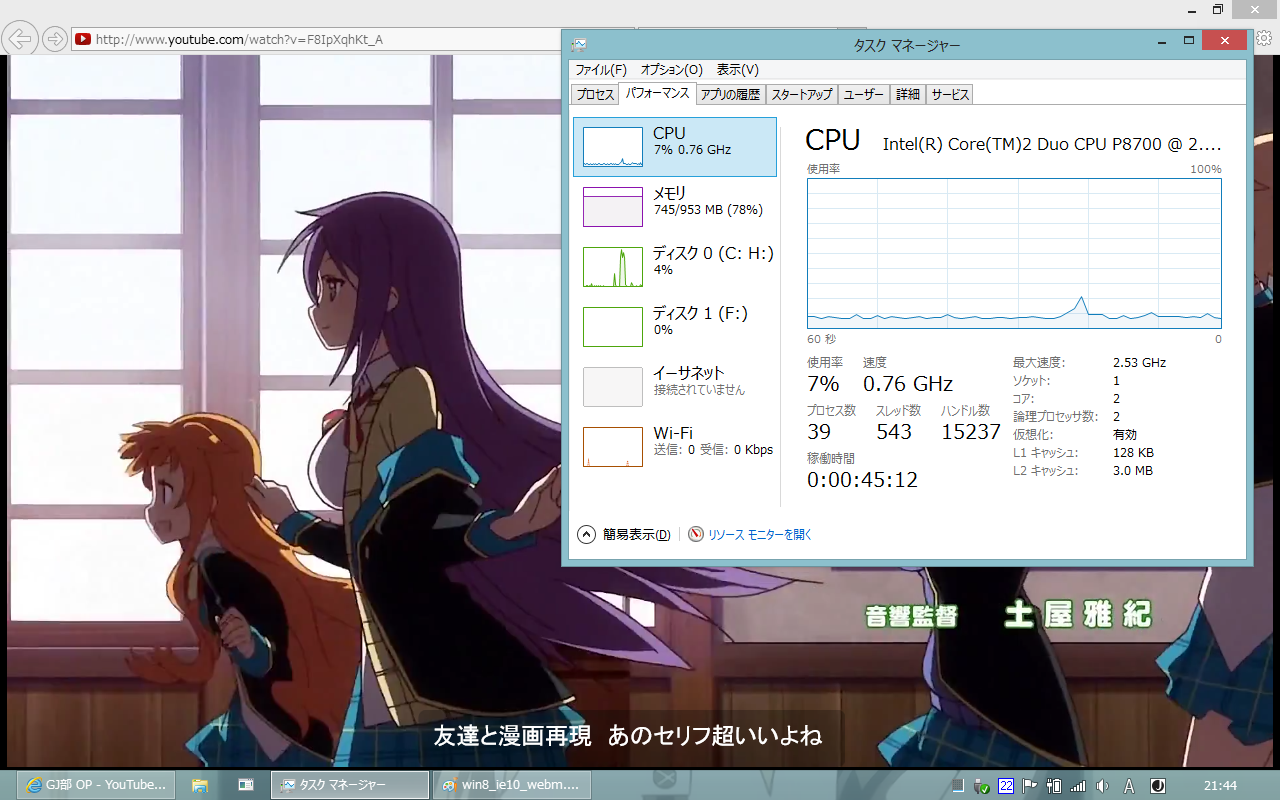Click the YouTube video subtitle text
Viewport: 1280px width, 800px height.
coord(628,737)
